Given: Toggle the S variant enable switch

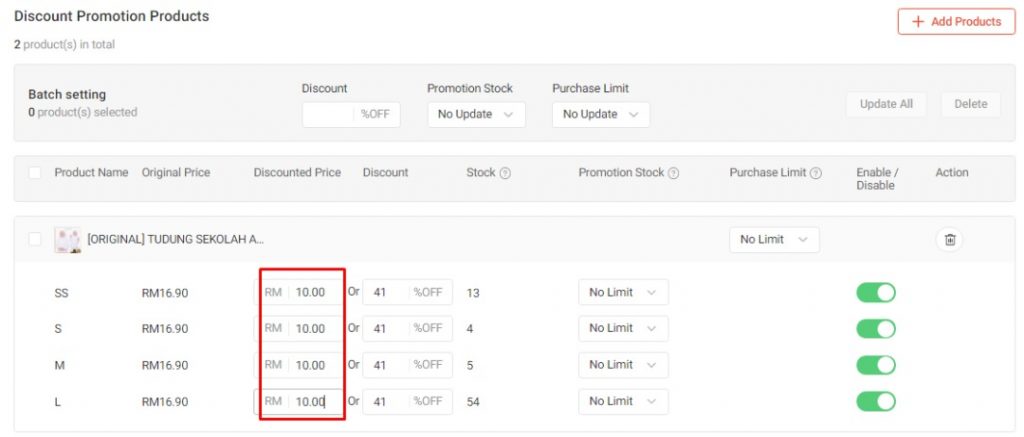Looking at the screenshot, I should point(875,328).
